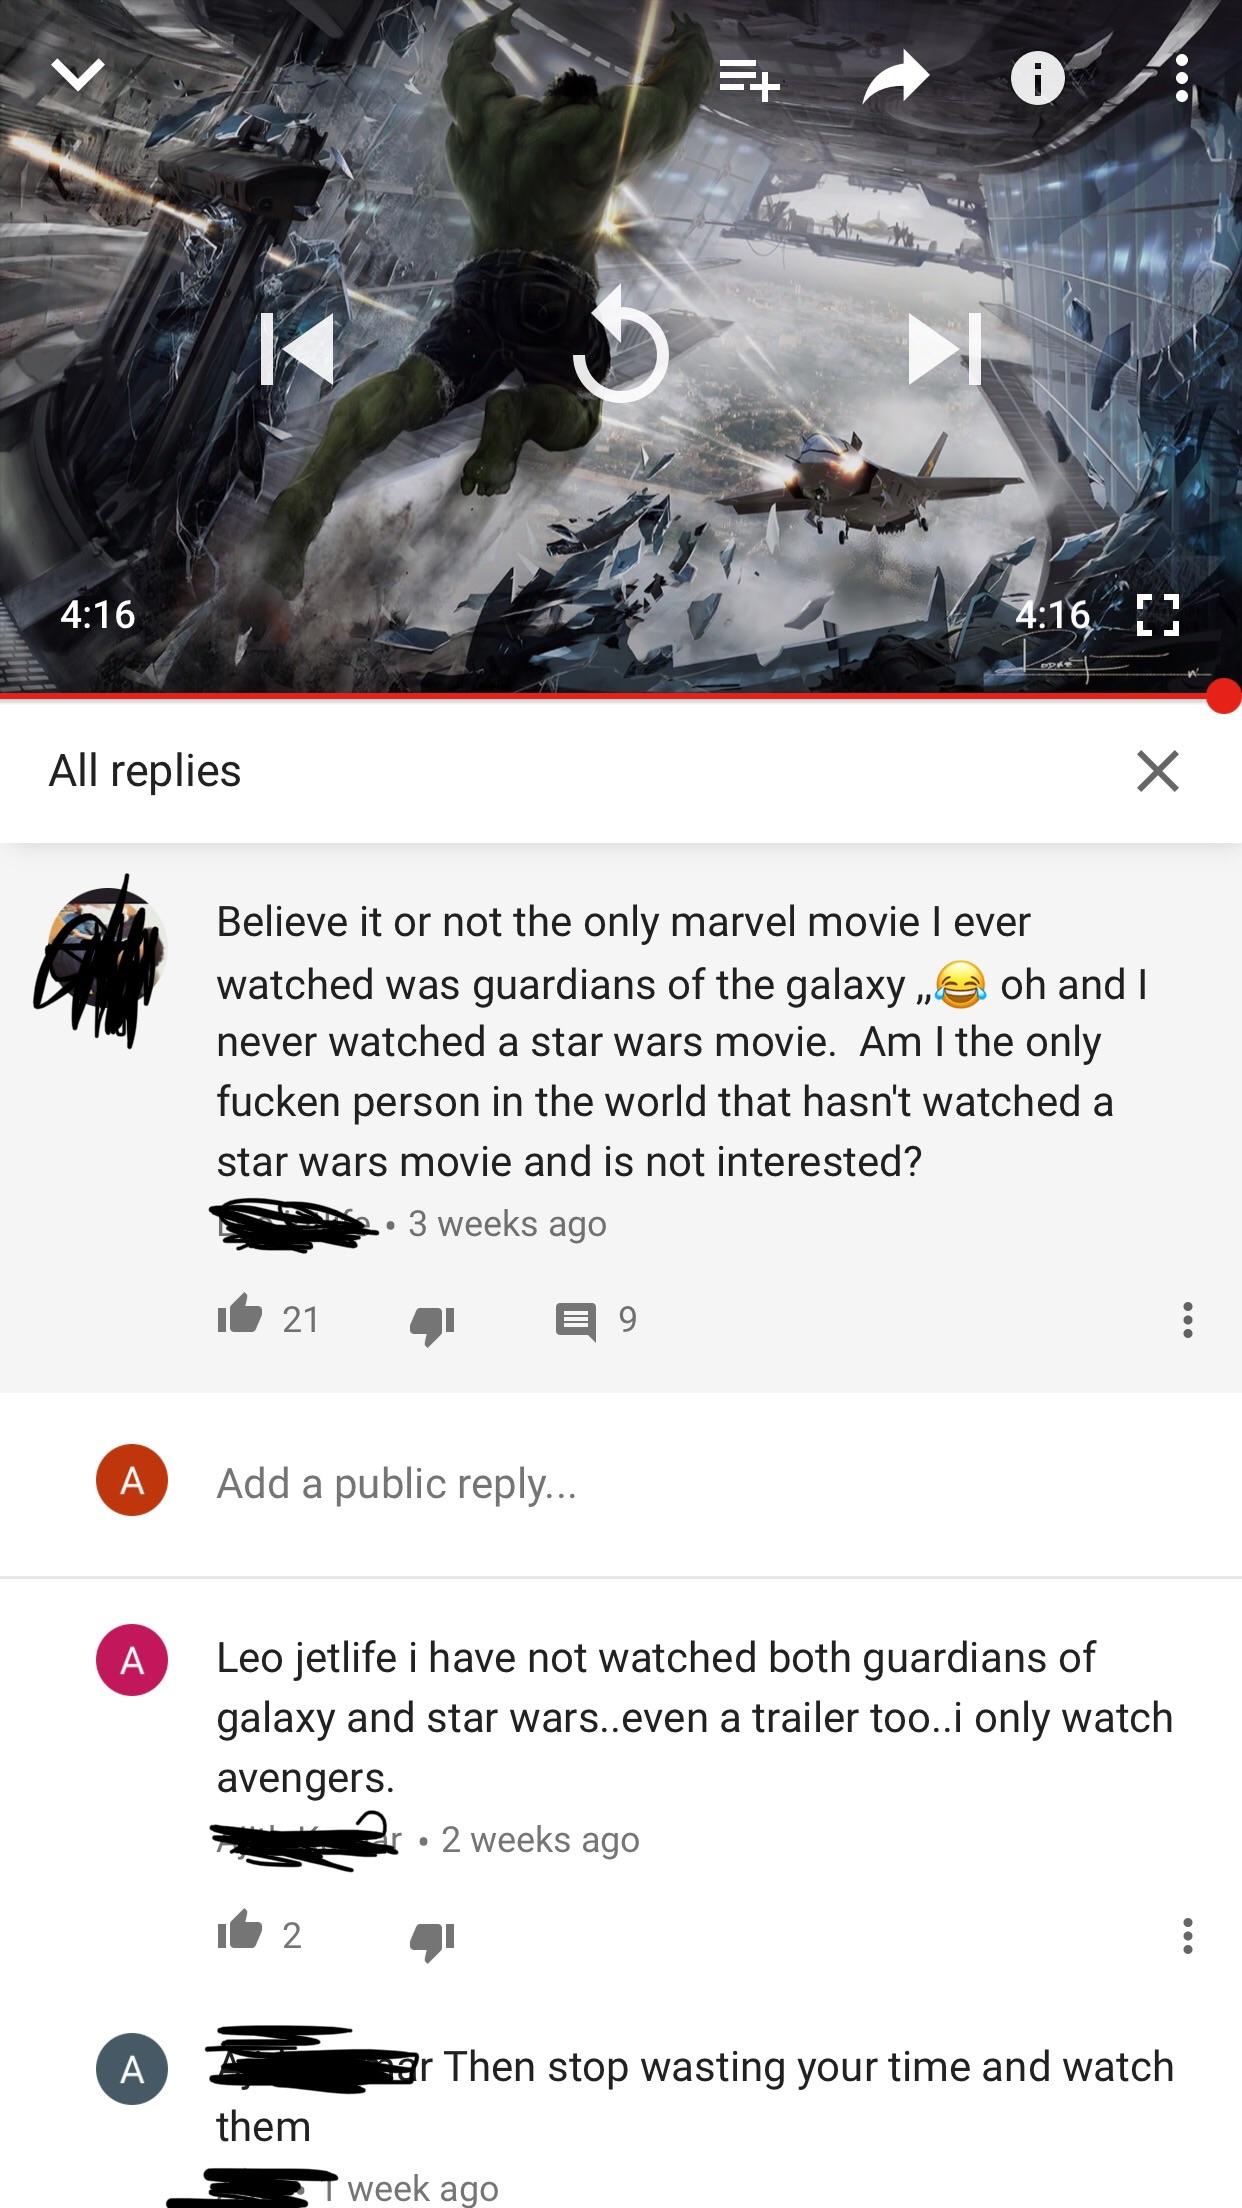The width and height of the screenshot is (1242, 2208).
Task: Dislike the reply about only watching avengers
Action: (x=432, y=1940)
